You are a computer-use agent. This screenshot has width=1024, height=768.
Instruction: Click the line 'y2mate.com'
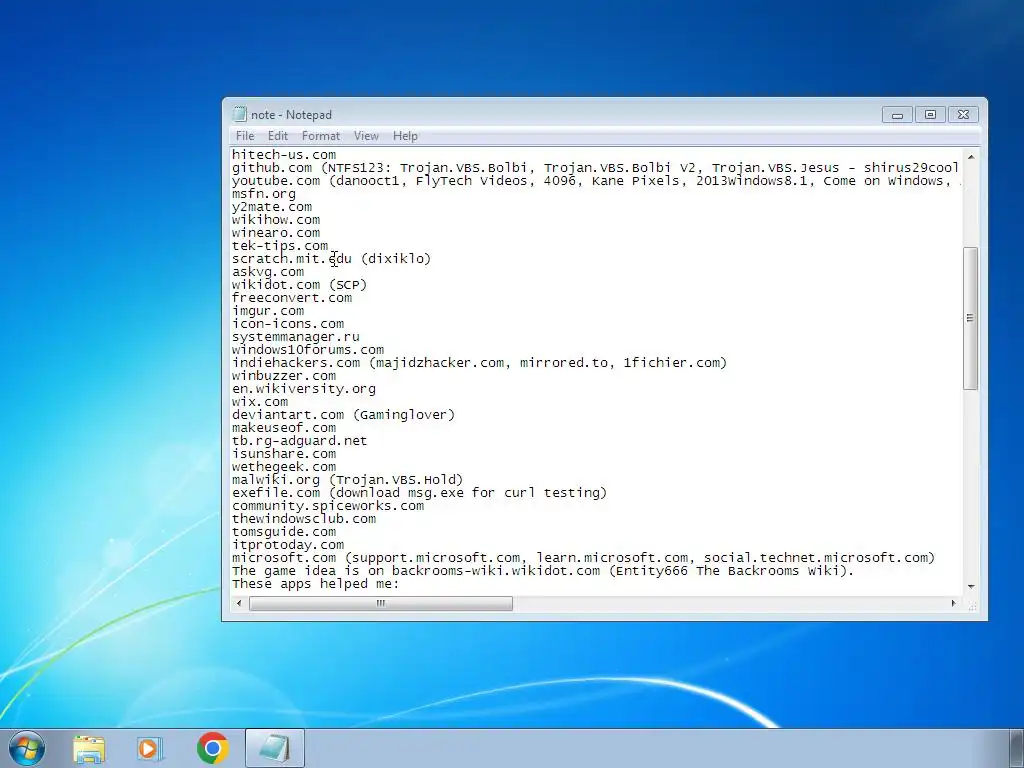tap(272, 207)
